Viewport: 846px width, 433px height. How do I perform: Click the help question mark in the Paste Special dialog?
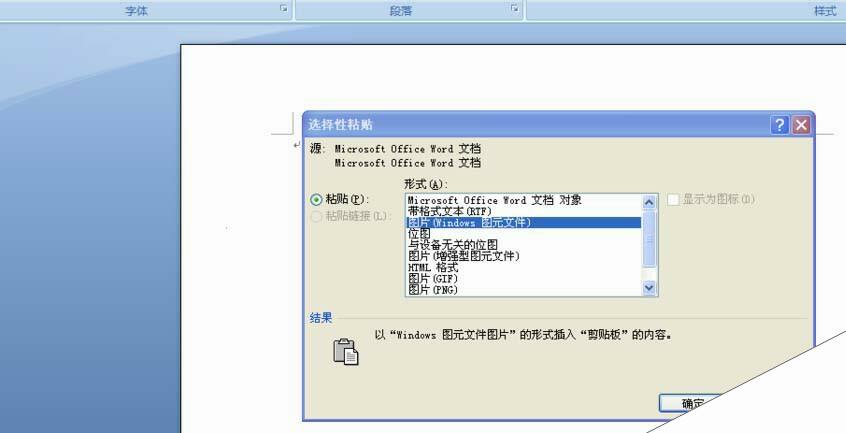(x=780, y=125)
